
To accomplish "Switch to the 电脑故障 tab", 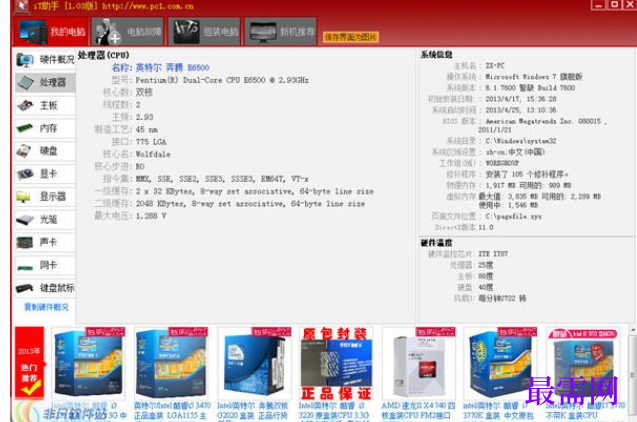I will [128, 31].
